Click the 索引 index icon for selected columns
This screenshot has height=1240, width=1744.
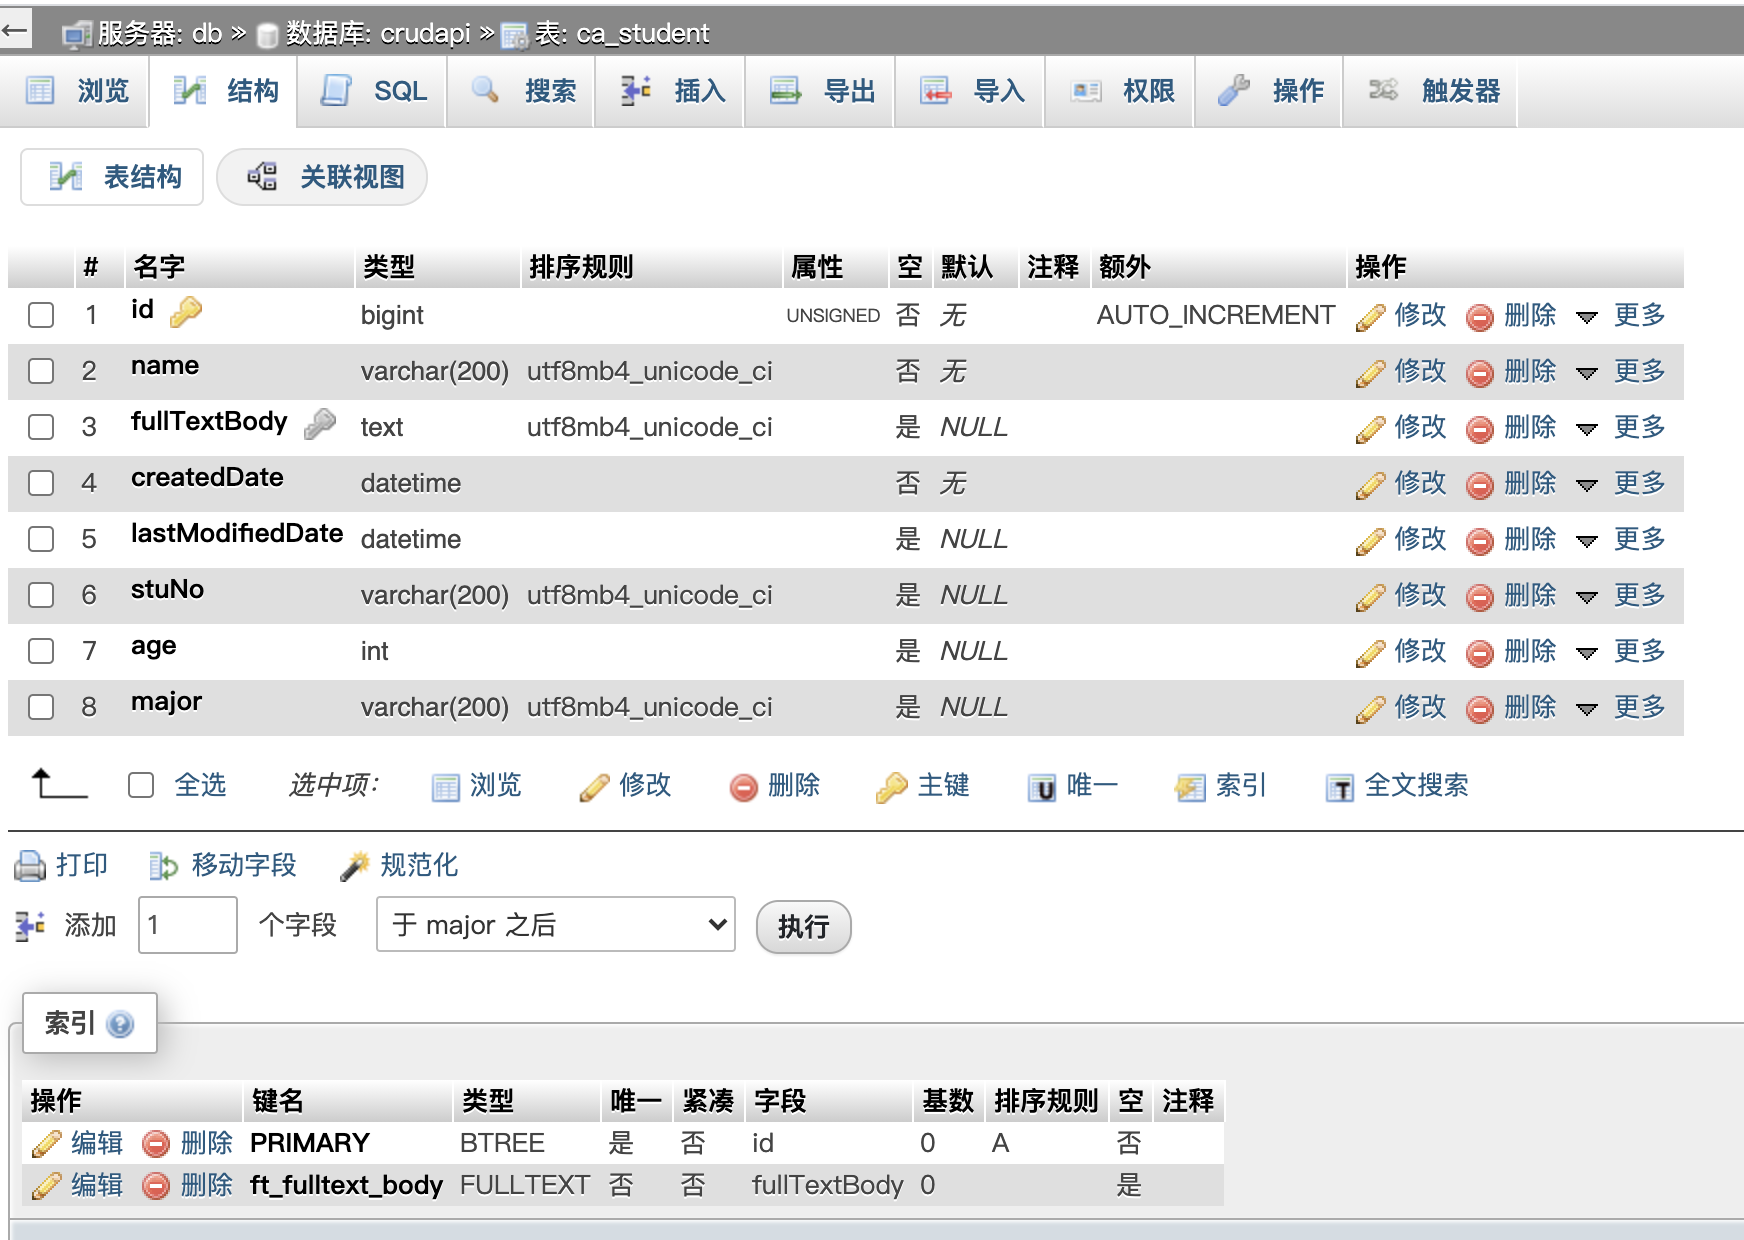click(x=1189, y=787)
